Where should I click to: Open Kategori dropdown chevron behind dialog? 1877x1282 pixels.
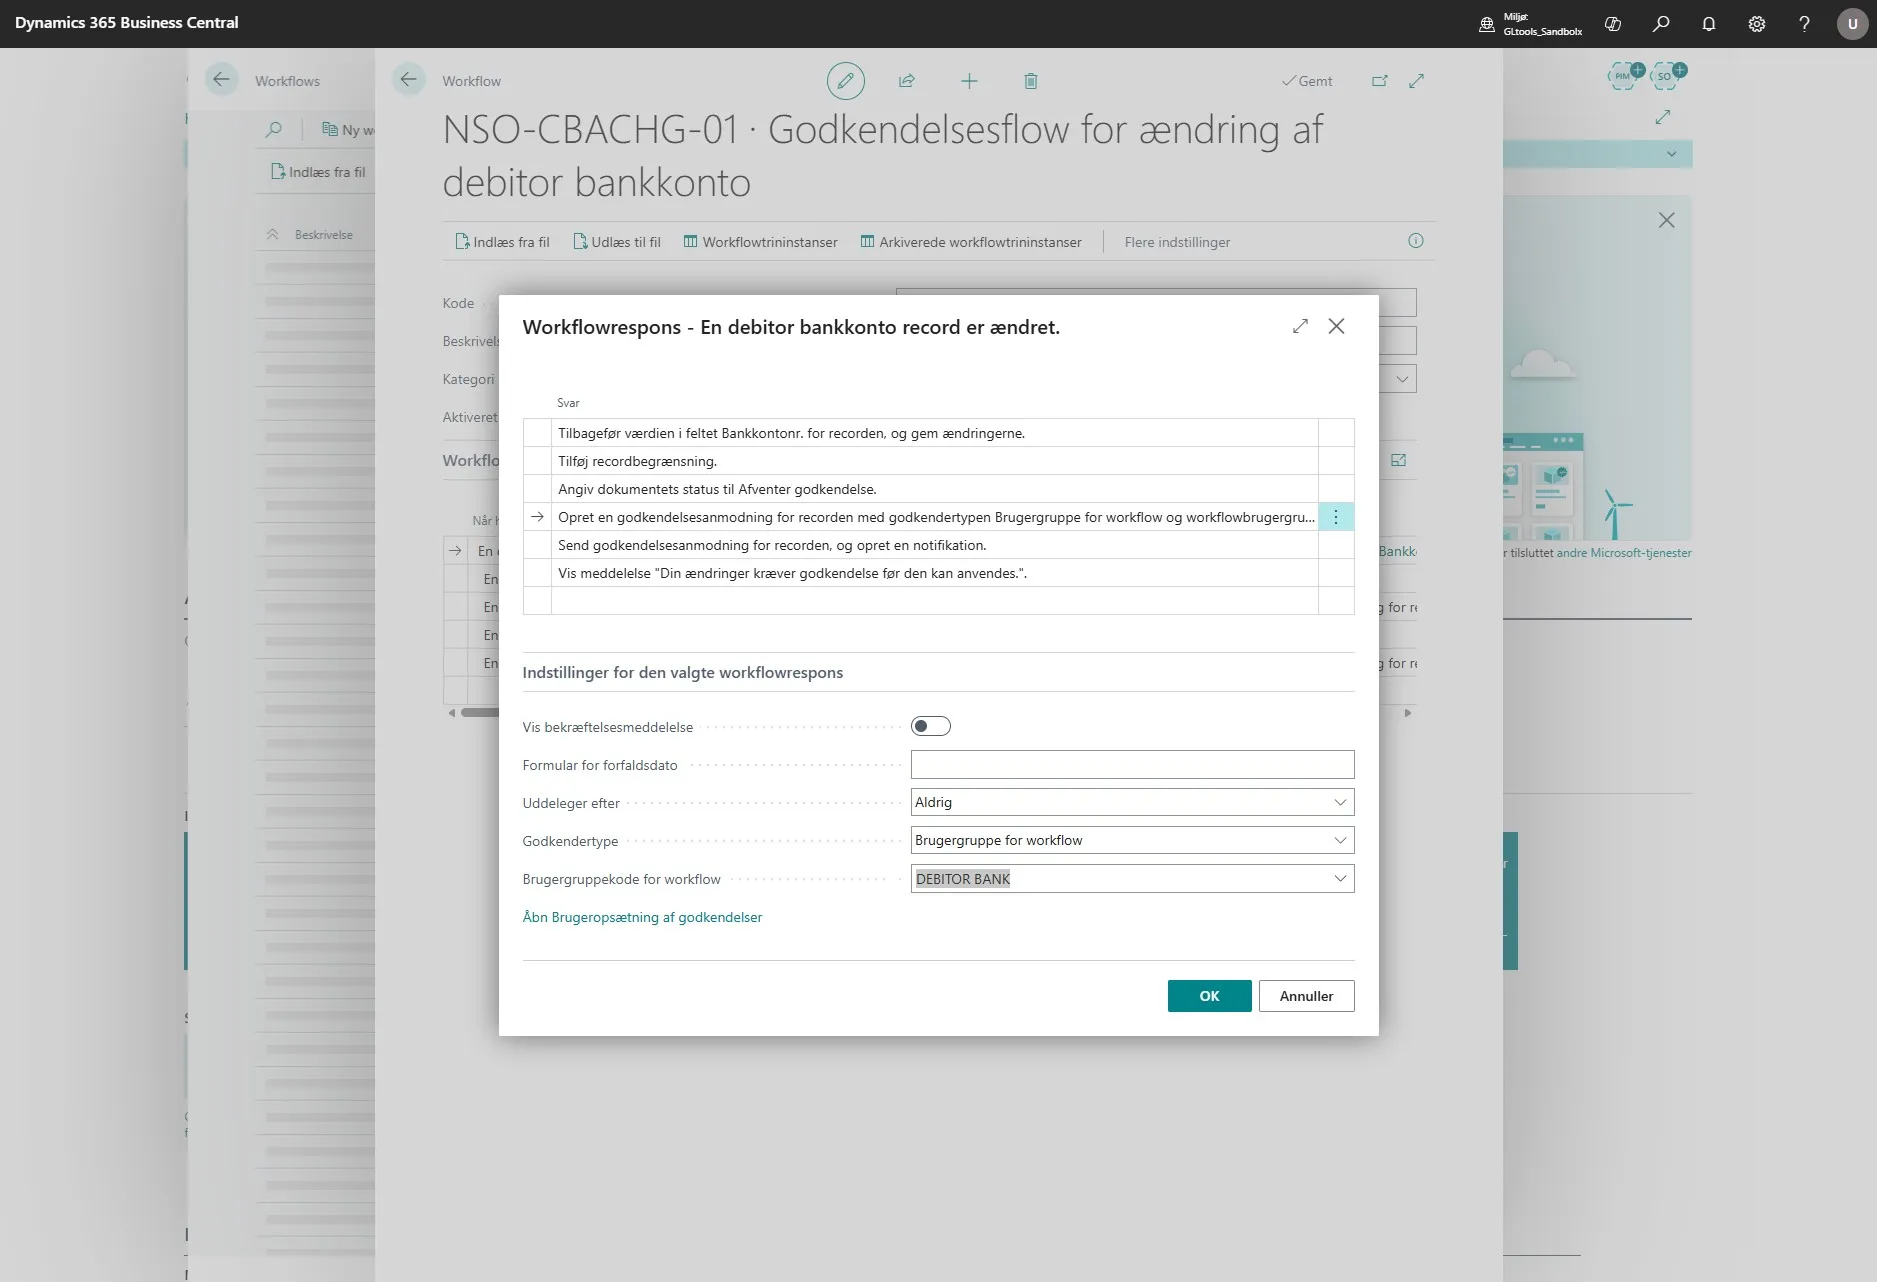[x=1402, y=379]
